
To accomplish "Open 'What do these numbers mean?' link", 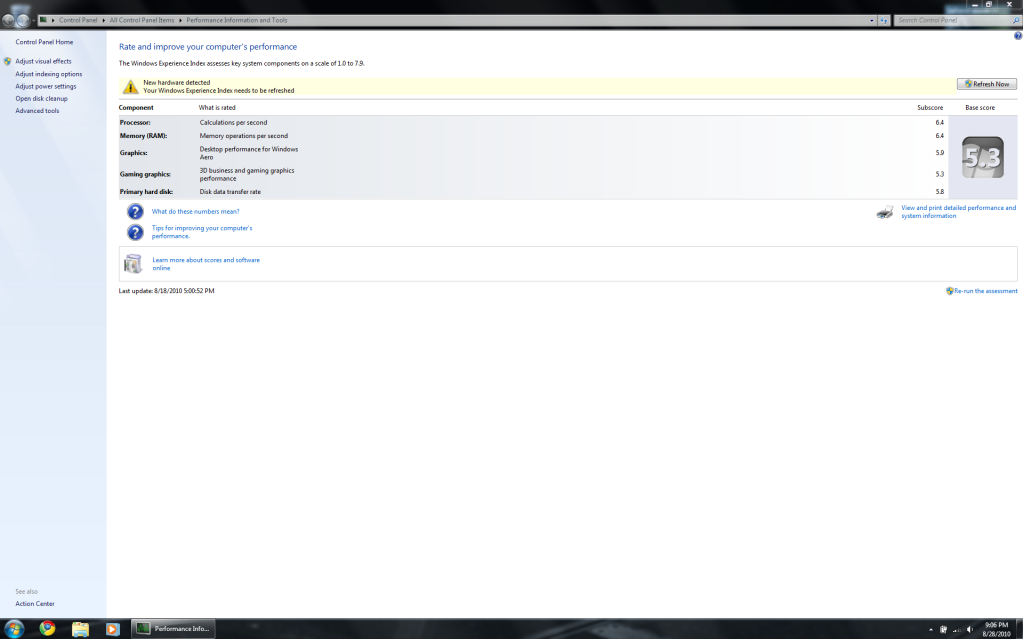I will pyautogui.click(x=196, y=211).
